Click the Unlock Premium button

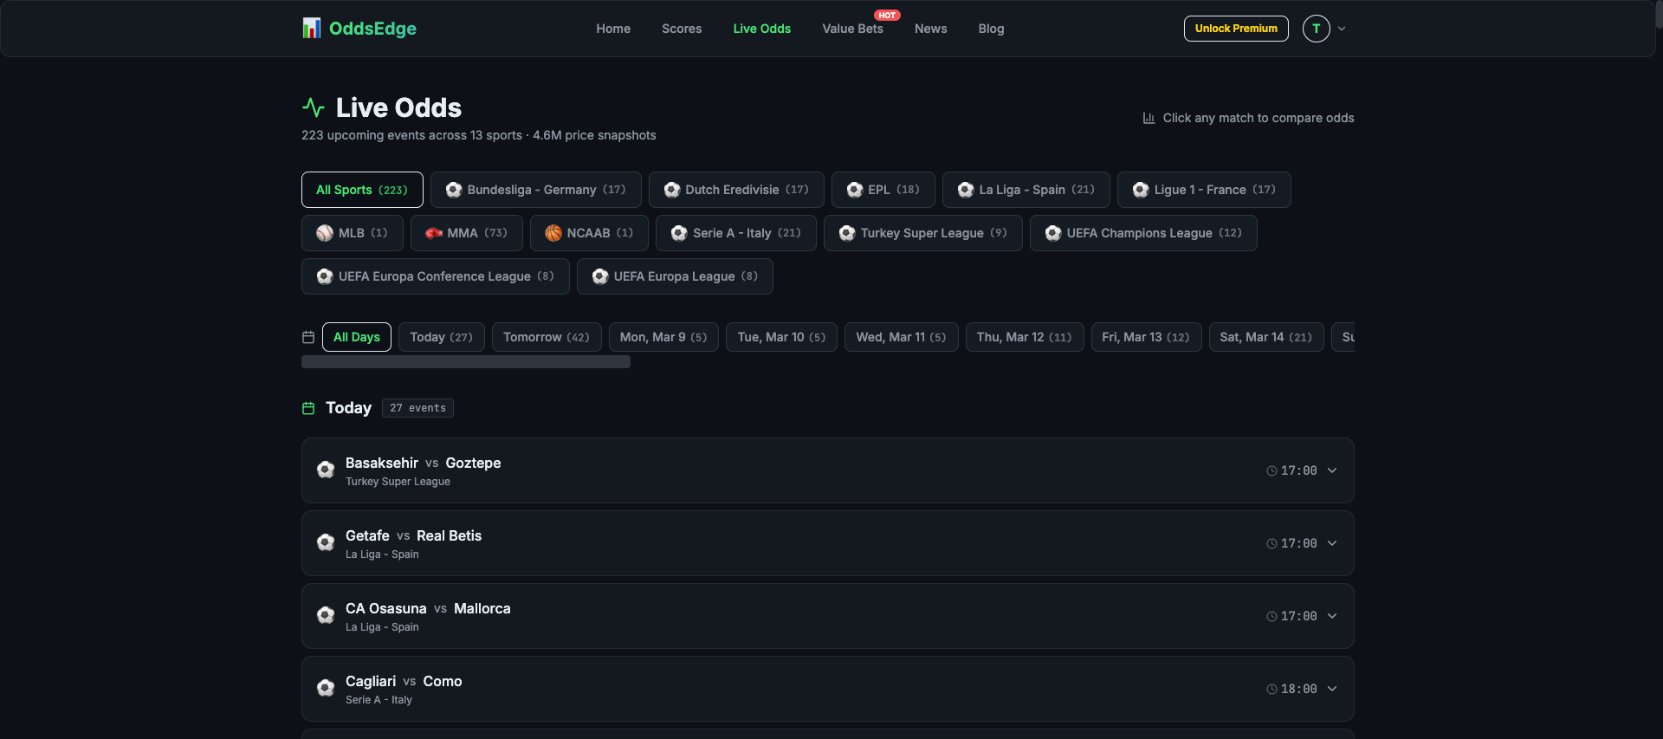tap(1236, 28)
